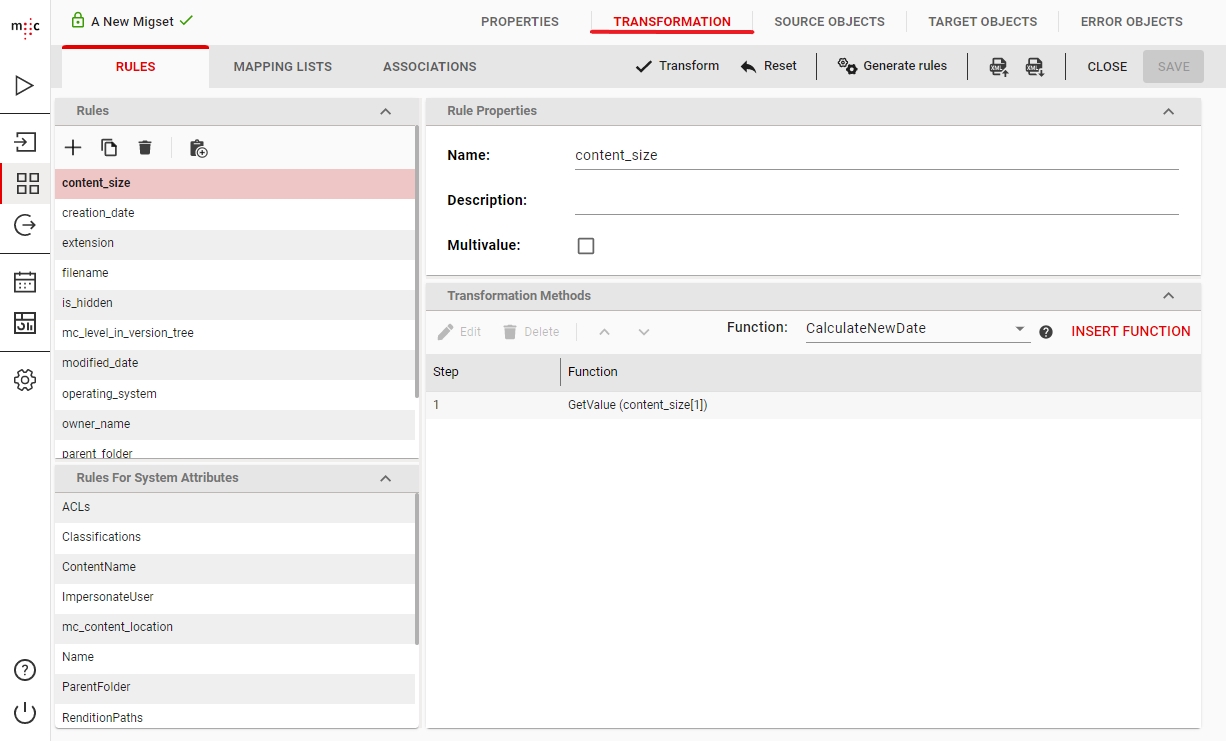Screen dimensions: 1226x741
Task: Click the XML import icon in toolbar
Action: 998,67
